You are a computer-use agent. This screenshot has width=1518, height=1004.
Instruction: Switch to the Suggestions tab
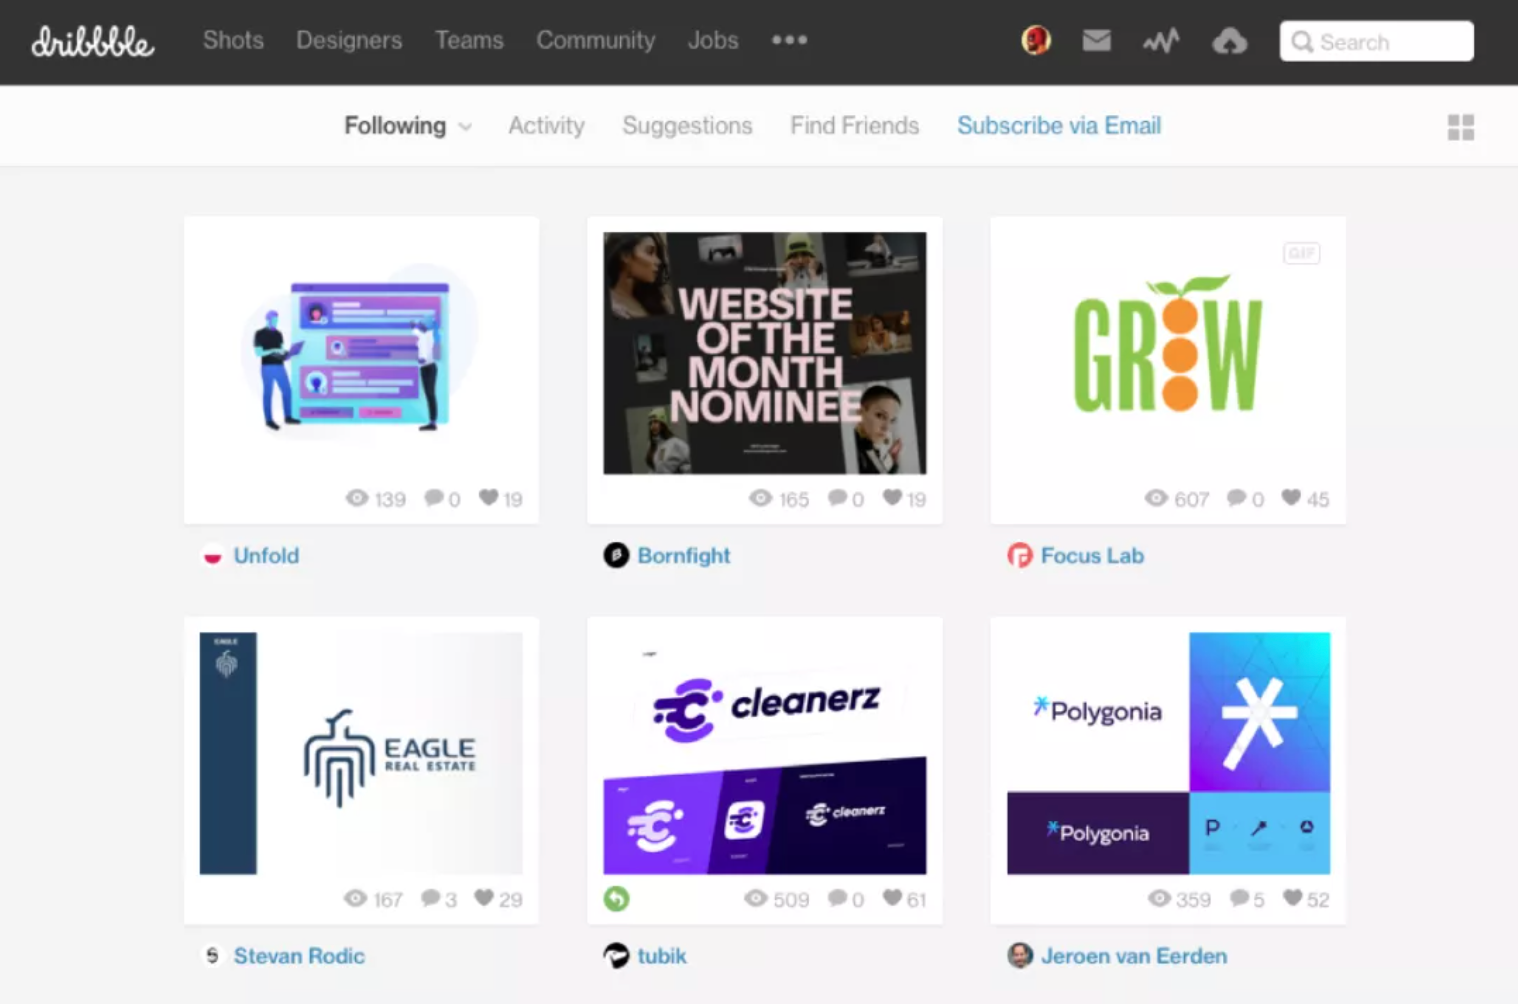[x=687, y=126]
